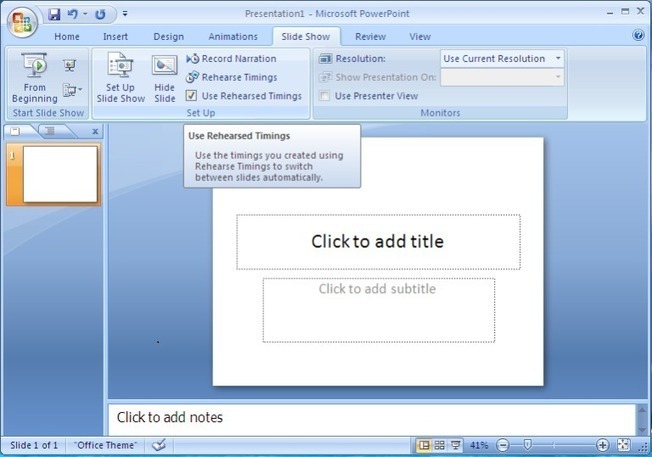Open Set Up Slide Show dialog
Viewport: 652px width, 457px height.
click(x=121, y=78)
